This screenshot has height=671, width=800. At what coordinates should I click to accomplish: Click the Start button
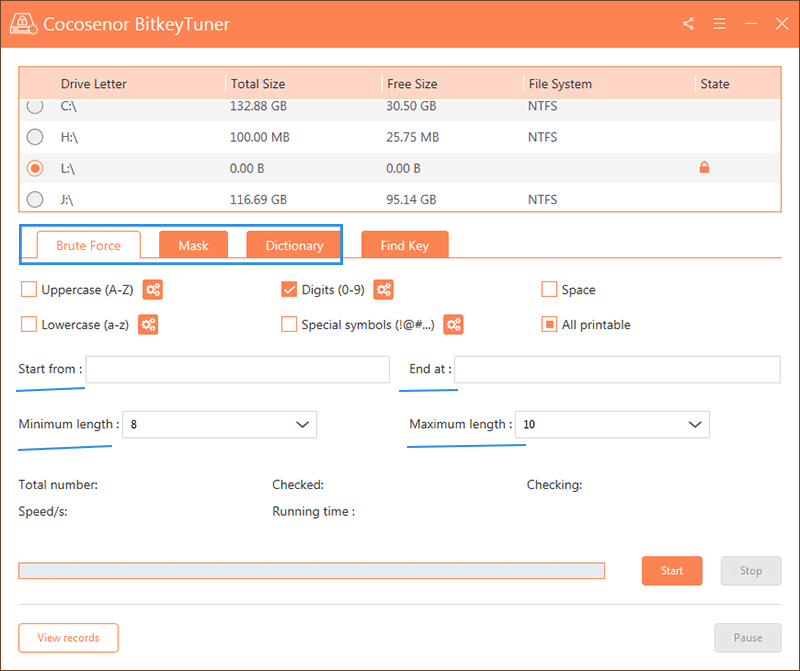point(671,570)
